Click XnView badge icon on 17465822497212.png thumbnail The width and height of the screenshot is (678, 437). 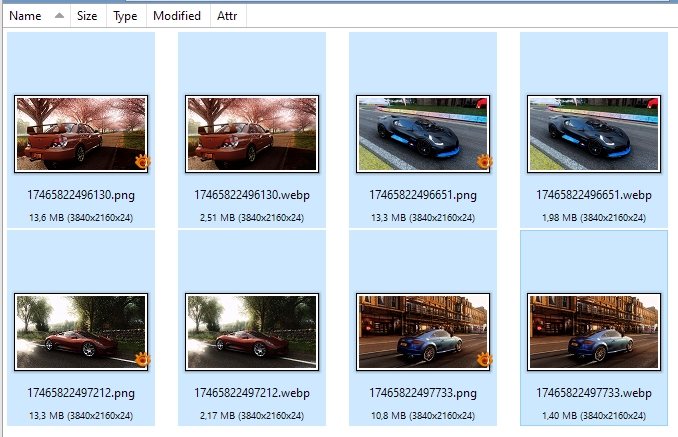(x=143, y=360)
